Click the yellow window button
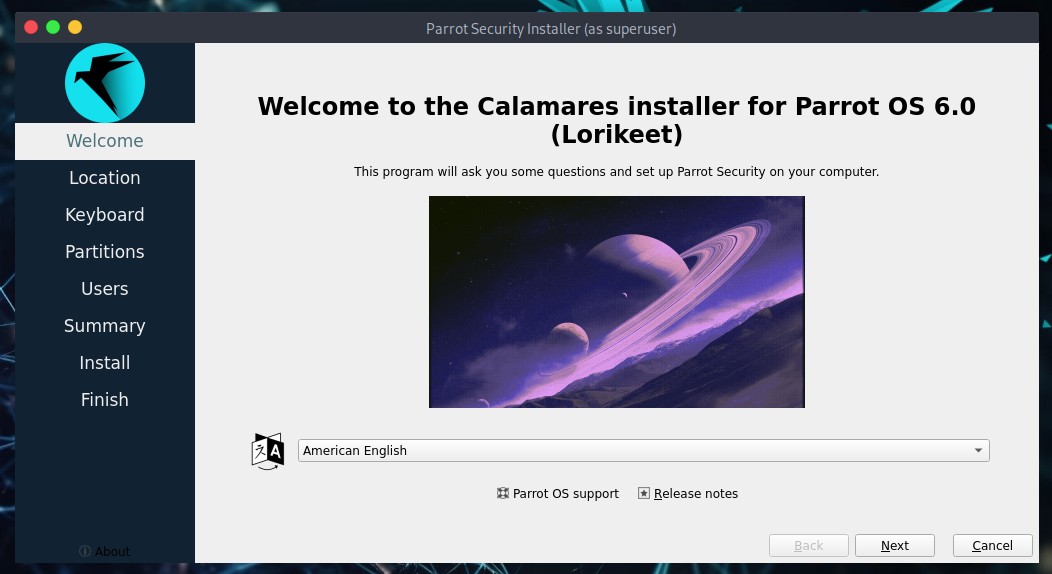The image size is (1052, 574). (x=75, y=27)
